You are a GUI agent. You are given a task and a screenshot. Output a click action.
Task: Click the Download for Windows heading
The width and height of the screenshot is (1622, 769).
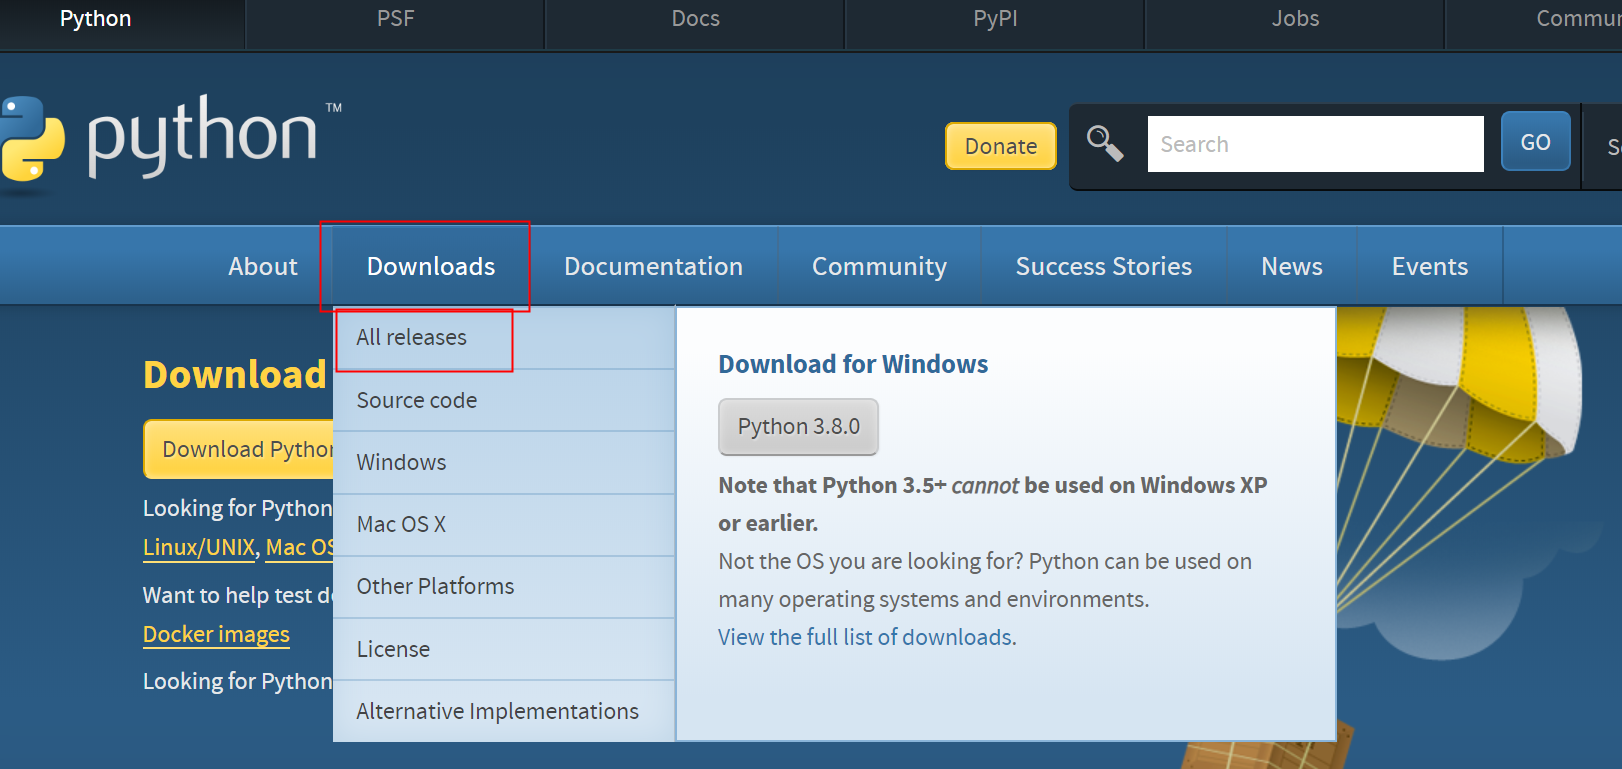853,364
